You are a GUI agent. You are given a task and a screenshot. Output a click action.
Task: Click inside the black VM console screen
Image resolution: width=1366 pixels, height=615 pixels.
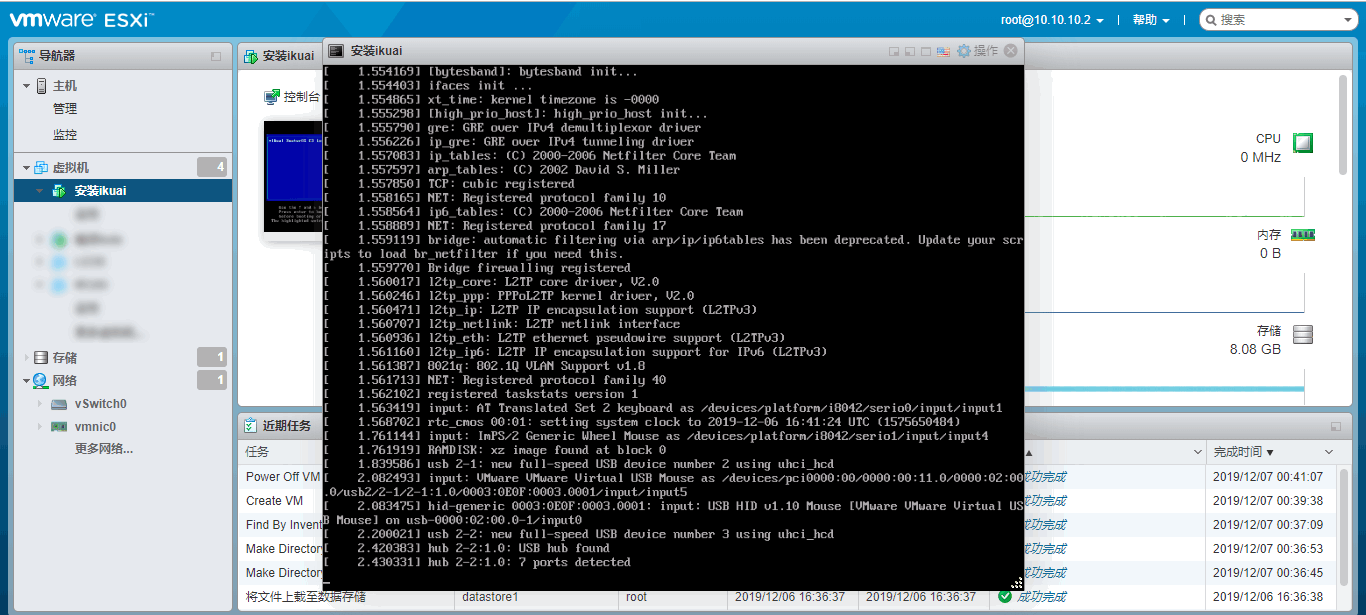[x=674, y=328]
